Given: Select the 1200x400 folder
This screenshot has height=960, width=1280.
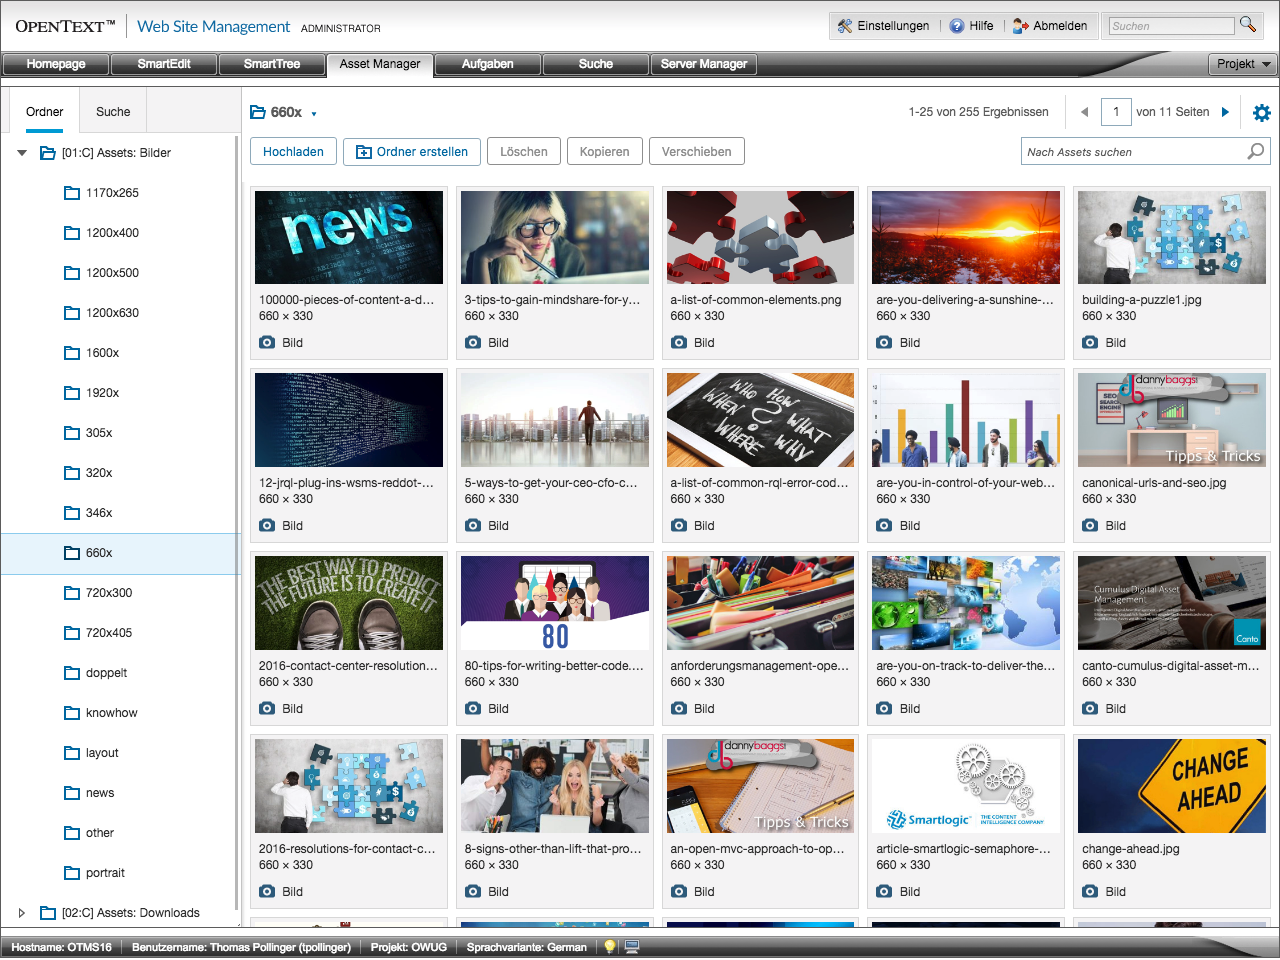Looking at the screenshot, I should pyautogui.click(x=112, y=233).
